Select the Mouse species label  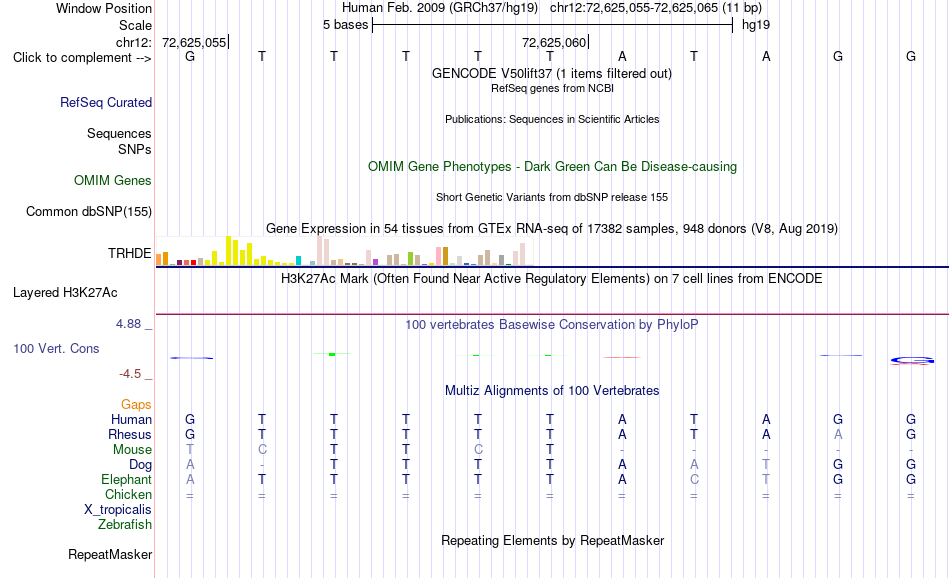[132, 450]
